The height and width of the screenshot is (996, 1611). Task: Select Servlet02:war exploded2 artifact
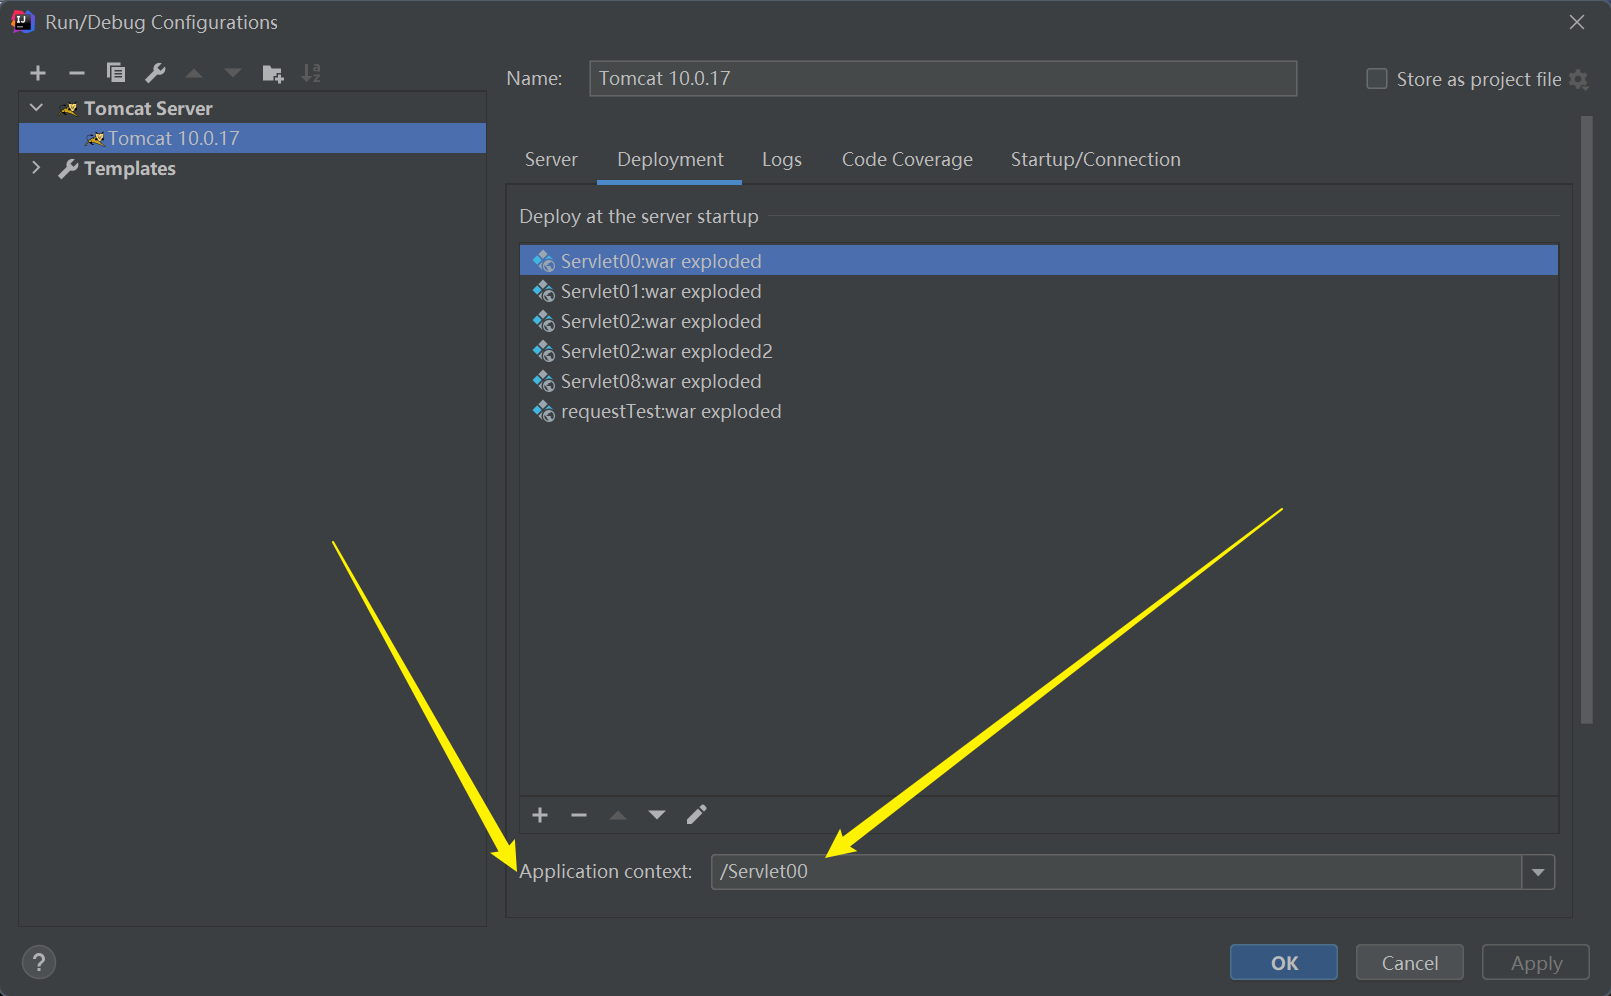click(x=1039, y=351)
